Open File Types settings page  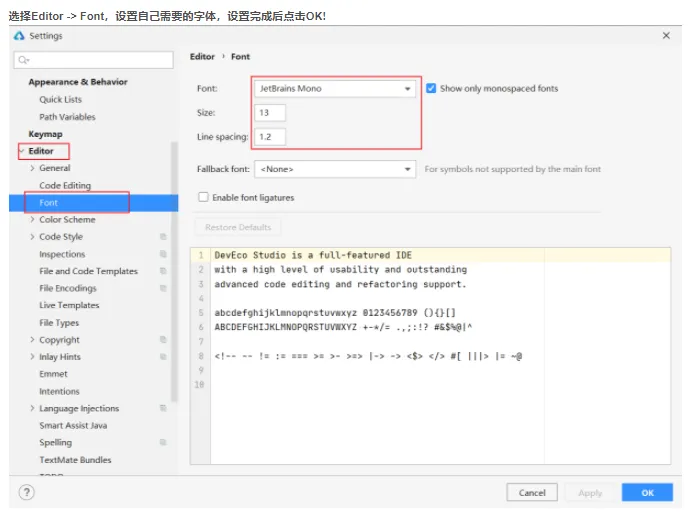[x=59, y=322]
